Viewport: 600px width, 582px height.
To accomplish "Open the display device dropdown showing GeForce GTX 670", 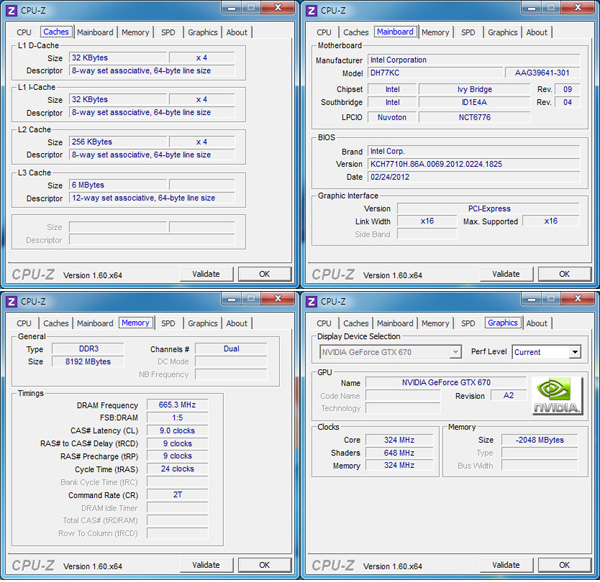I will coord(390,352).
